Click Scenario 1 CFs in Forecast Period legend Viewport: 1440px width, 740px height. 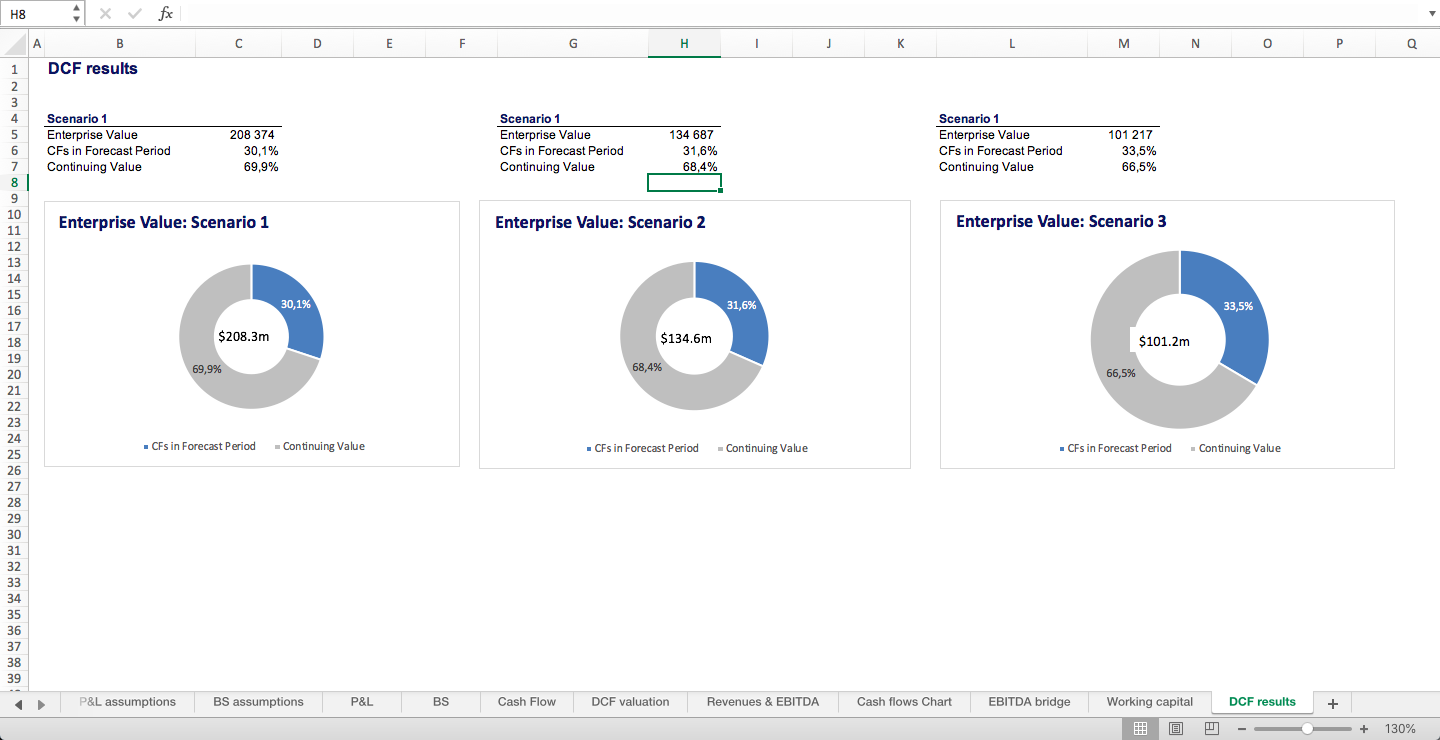[199, 446]
